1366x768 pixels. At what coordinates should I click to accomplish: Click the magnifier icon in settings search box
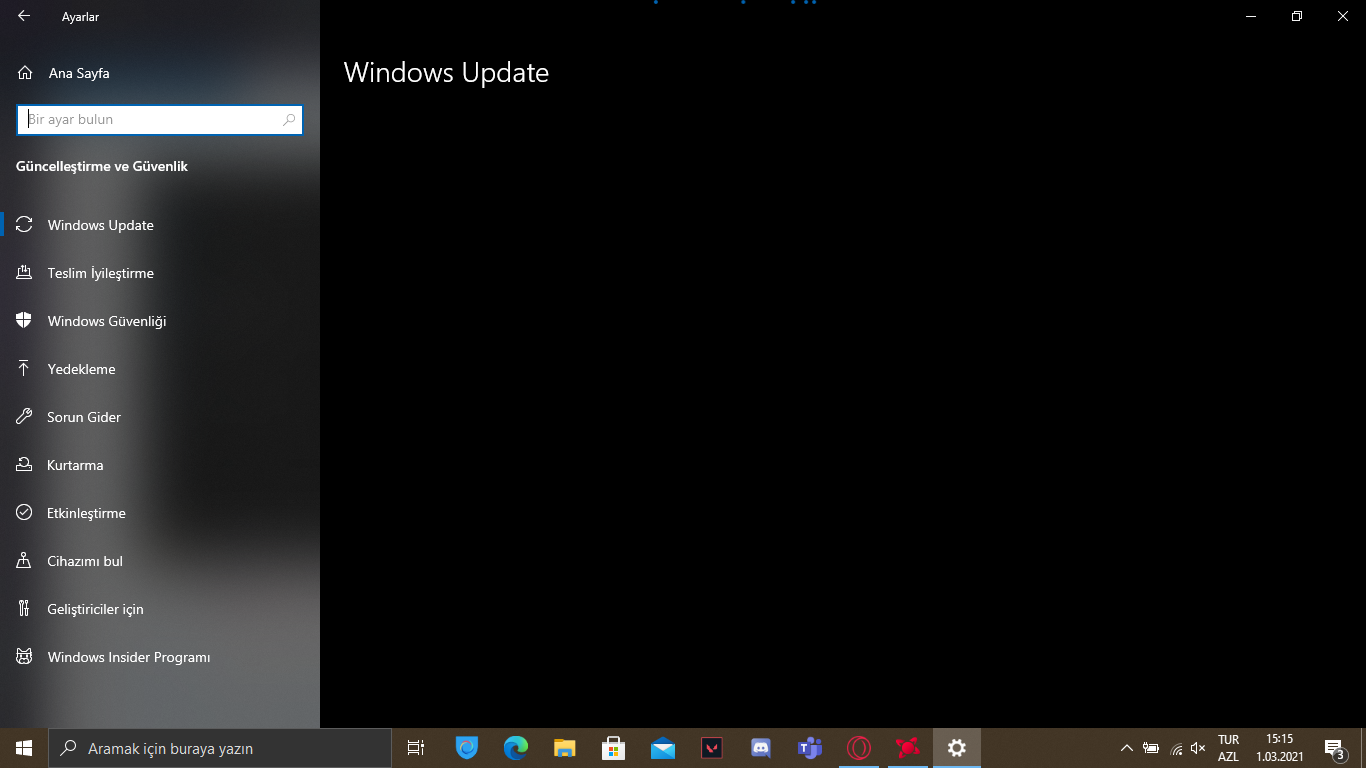289,119
